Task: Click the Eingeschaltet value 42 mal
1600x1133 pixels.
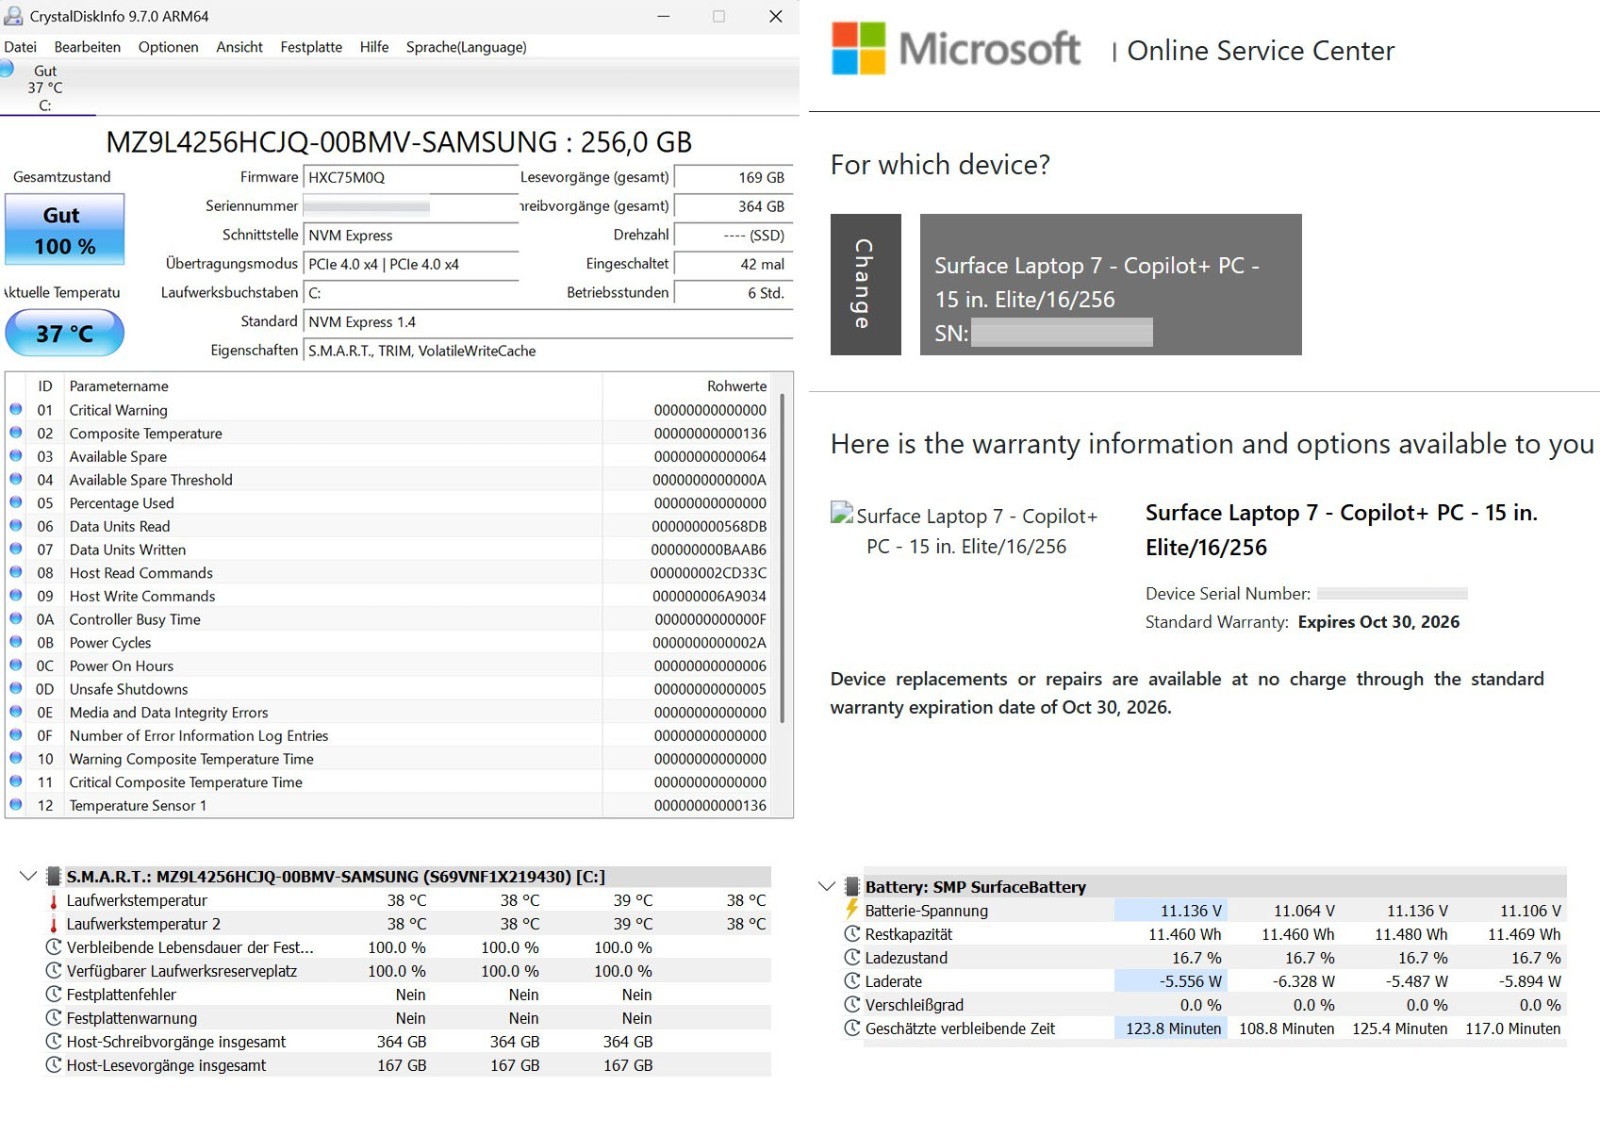Action: click(733, 264)
